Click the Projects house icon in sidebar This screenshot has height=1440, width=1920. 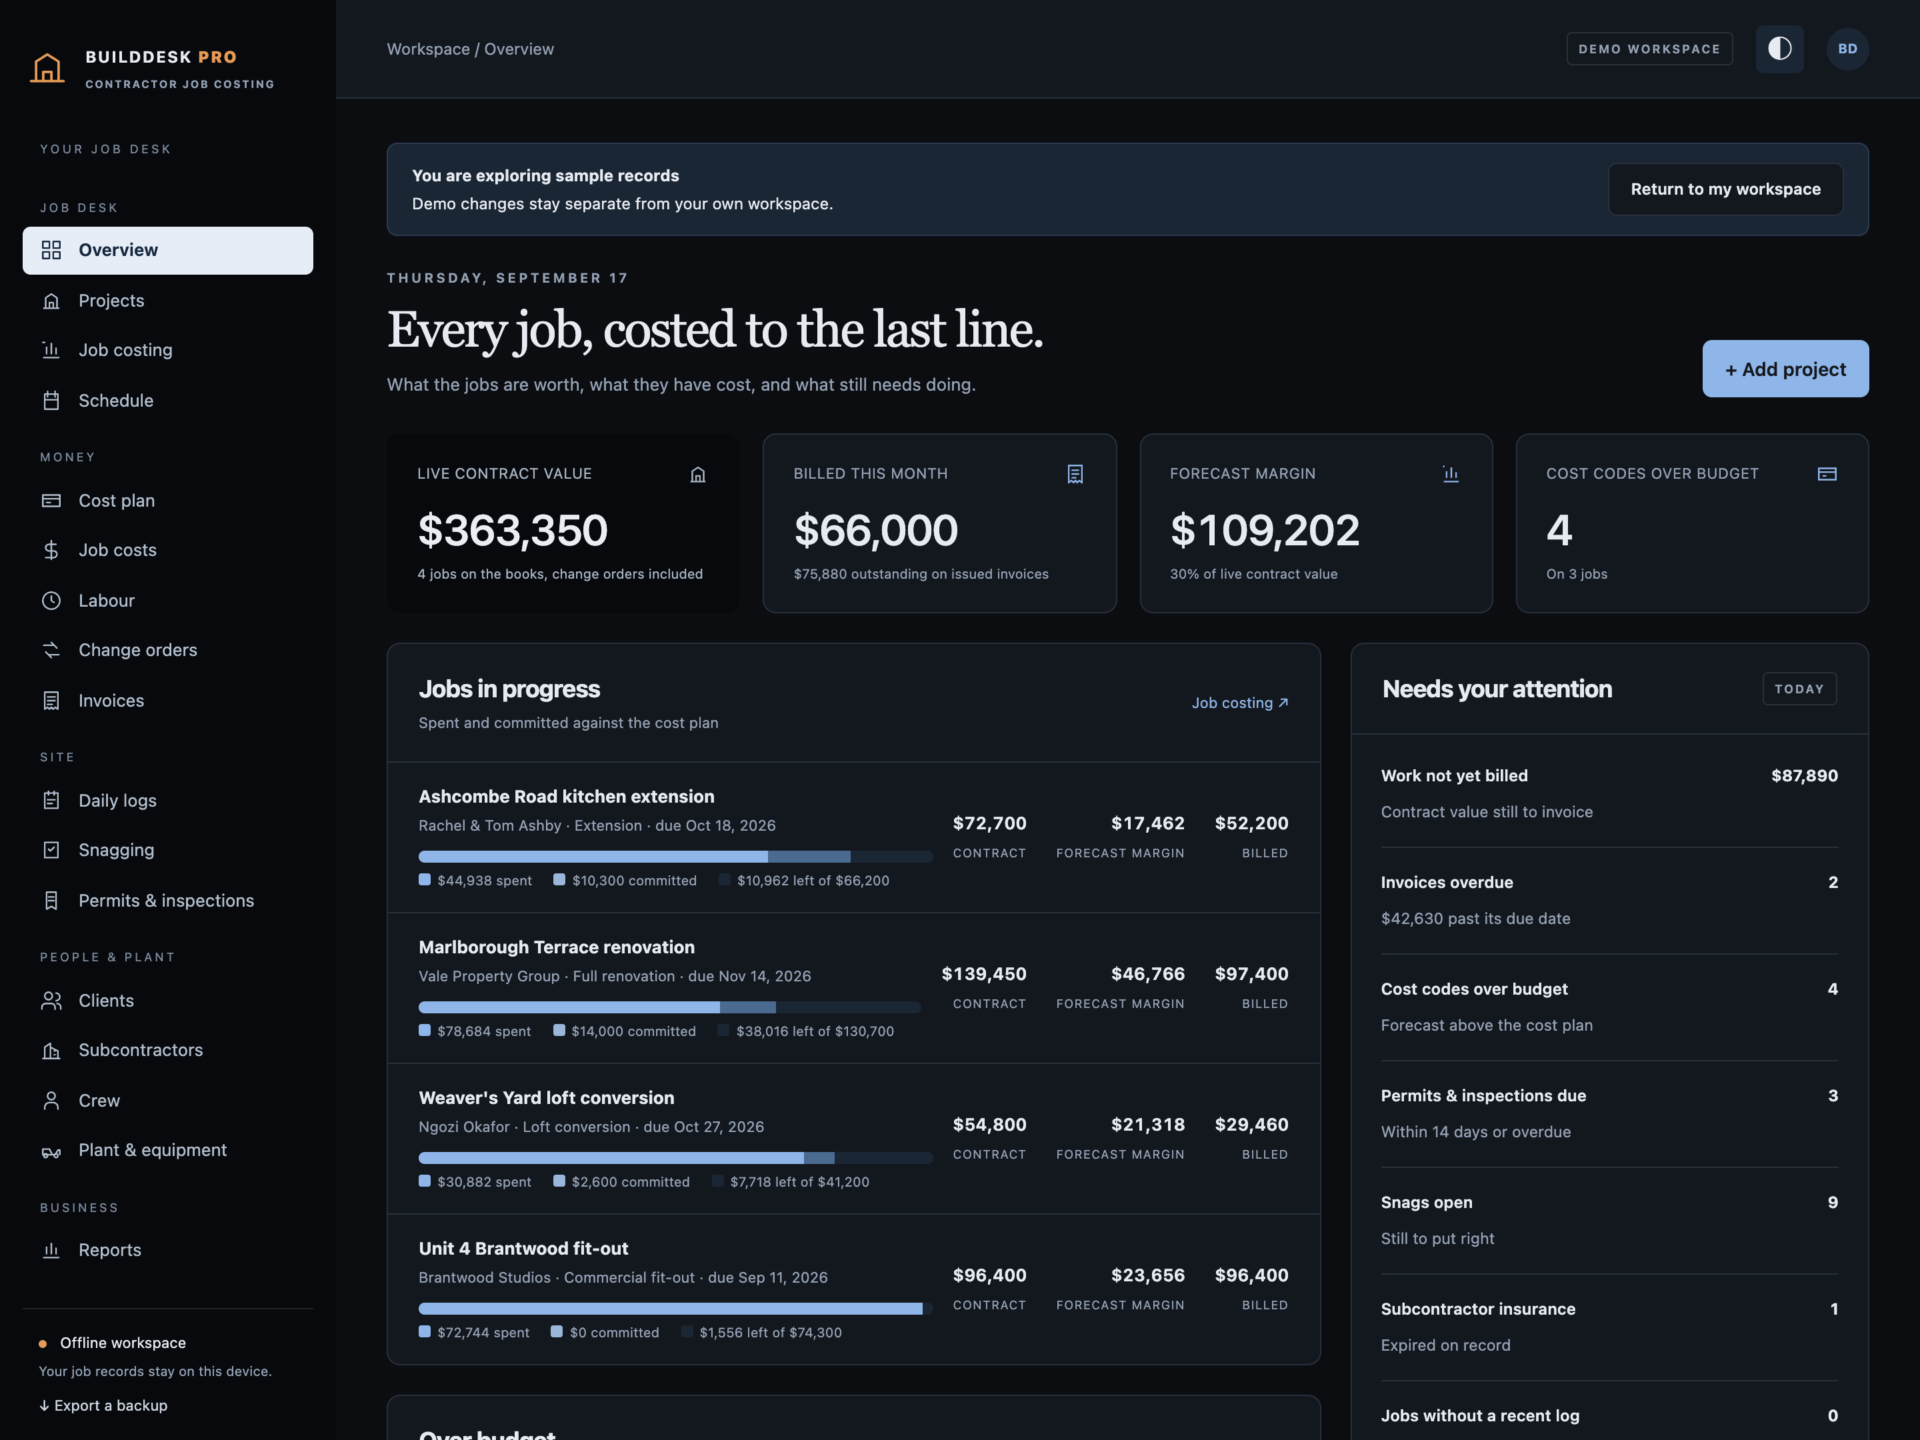tap(51, 301)
